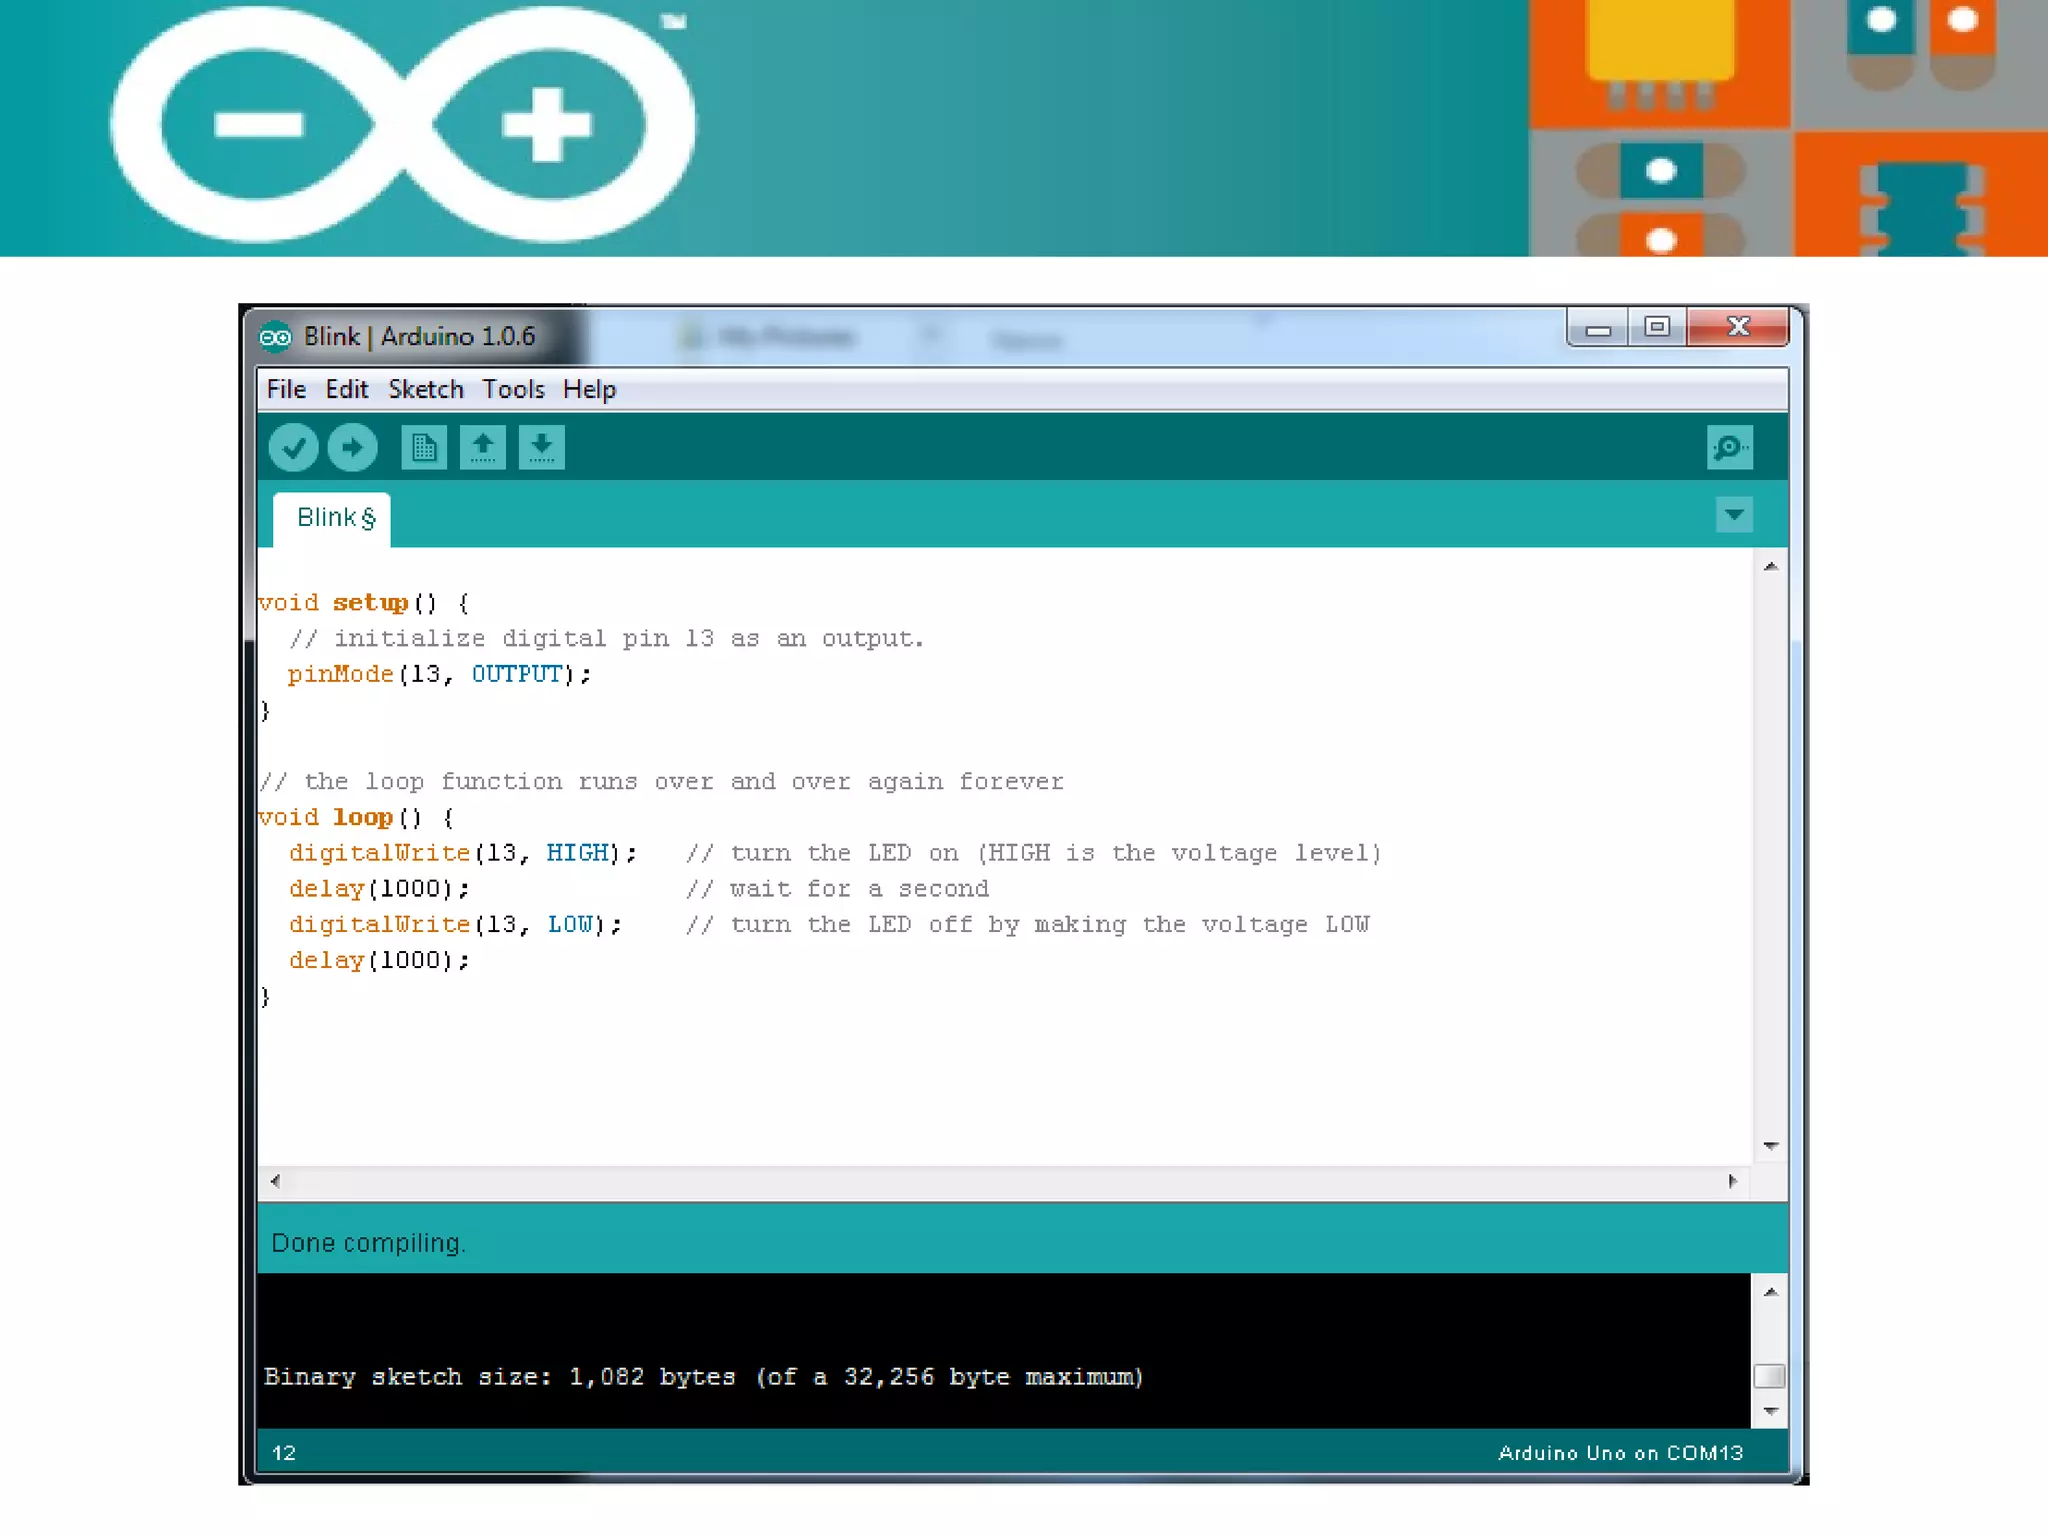Screen dimensions: 2048x1536
Task: Open a sketch with up-arrow icon
Action: point(482,447)
